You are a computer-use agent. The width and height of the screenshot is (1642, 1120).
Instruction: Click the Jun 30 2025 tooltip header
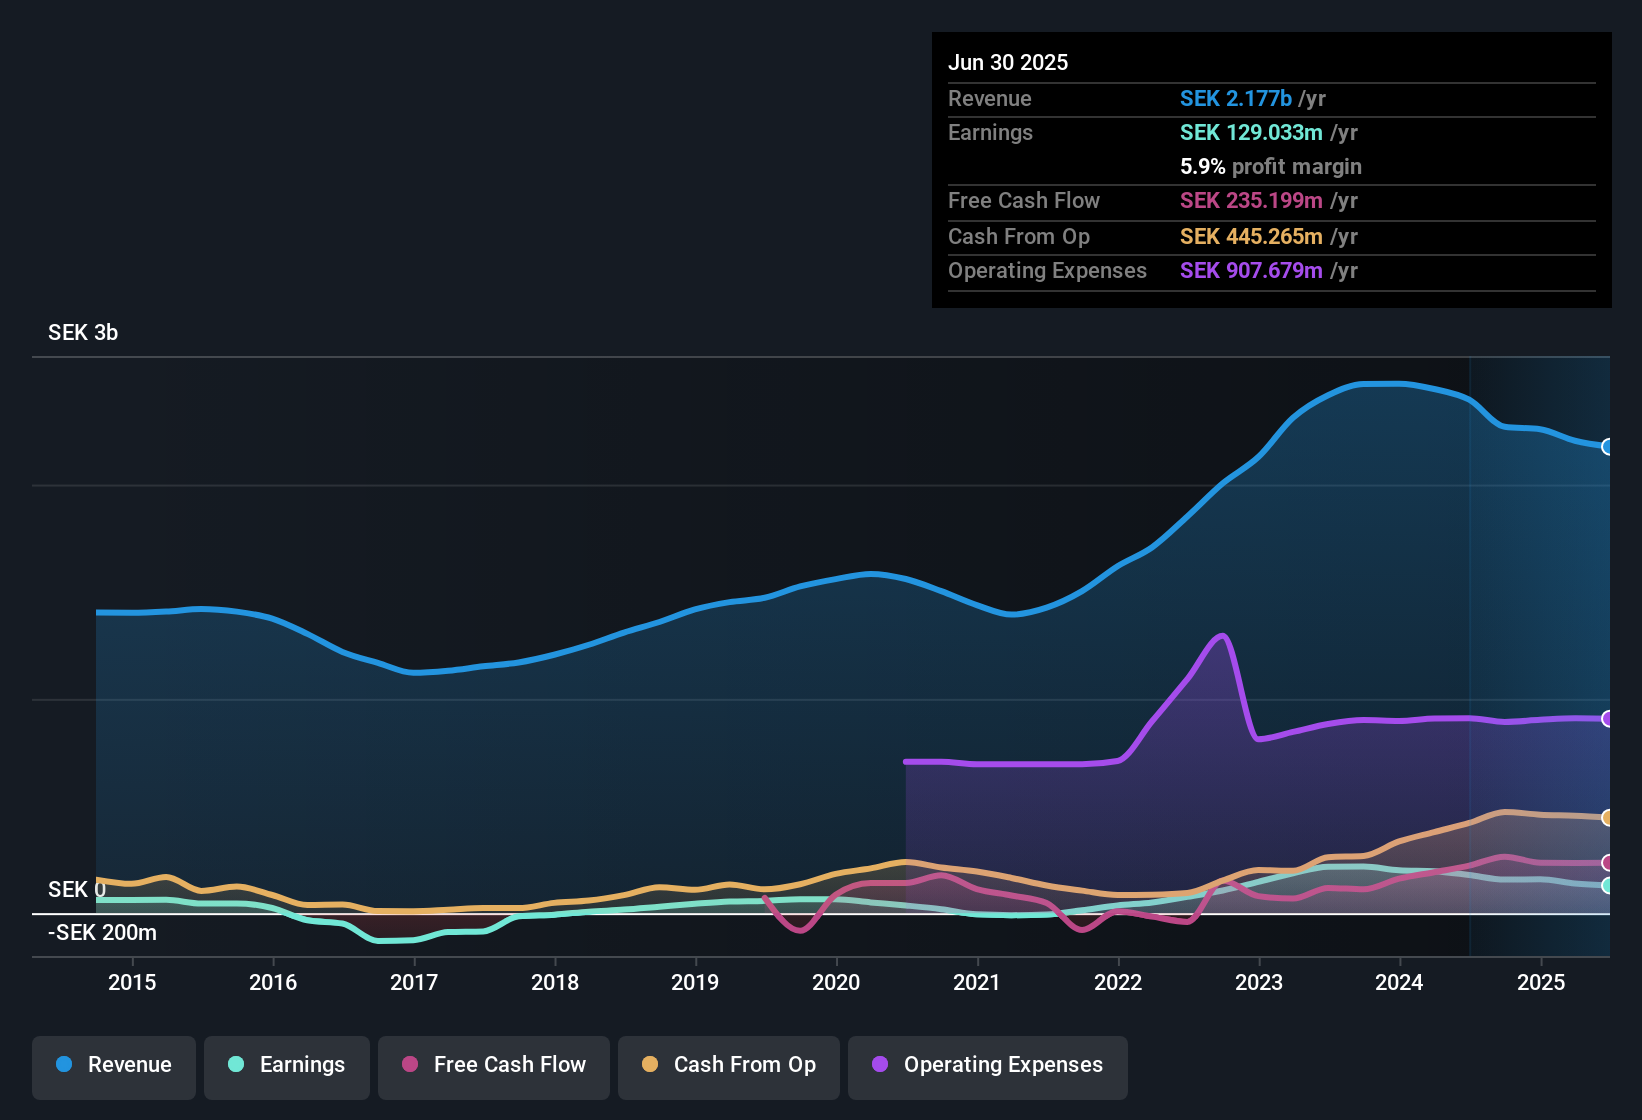coord(1008,63)
